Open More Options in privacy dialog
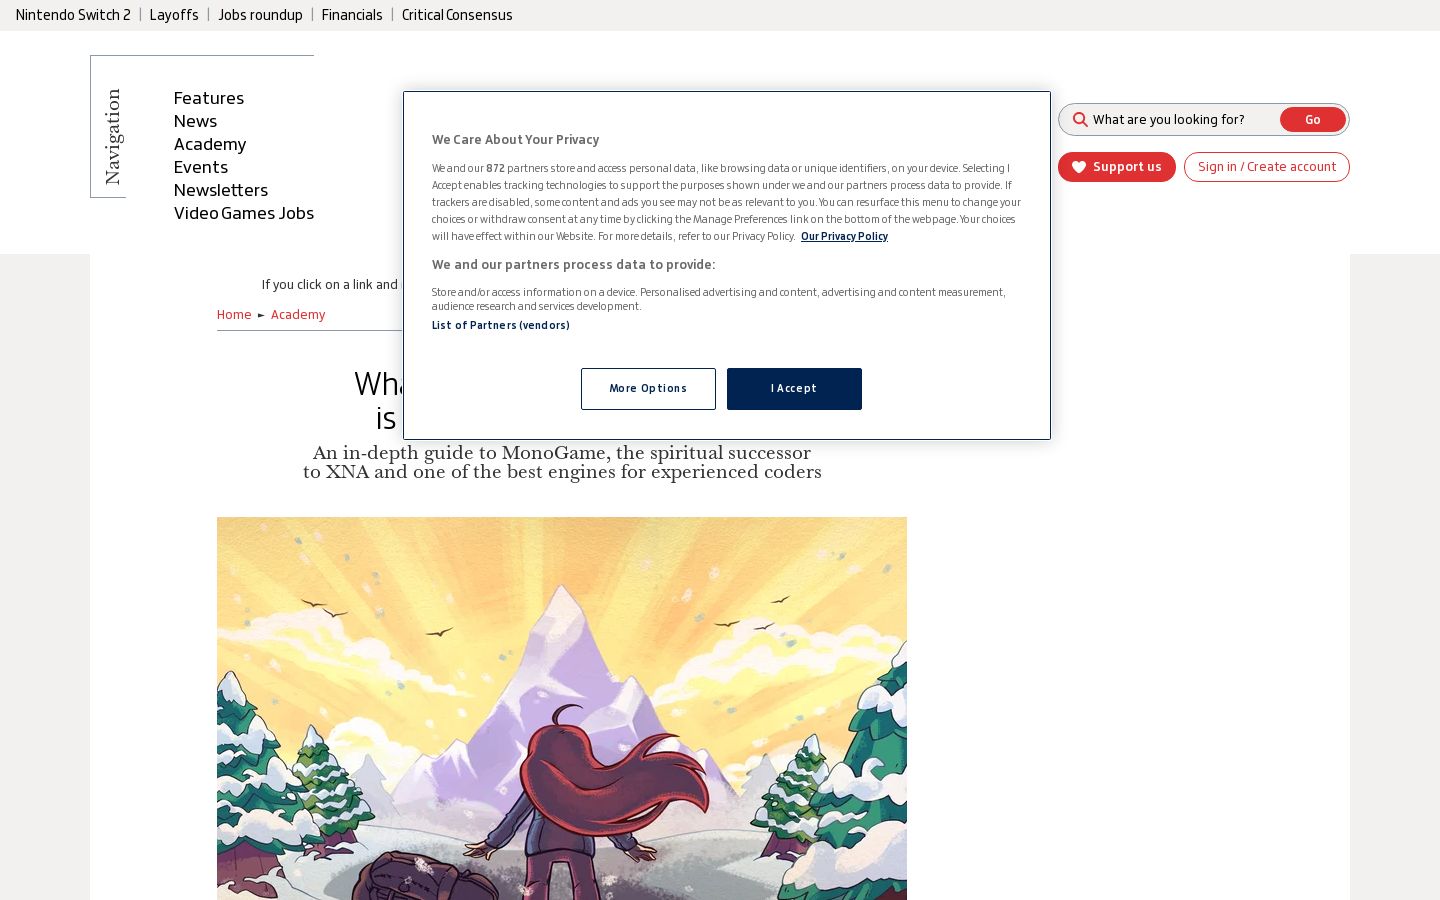 648,389
